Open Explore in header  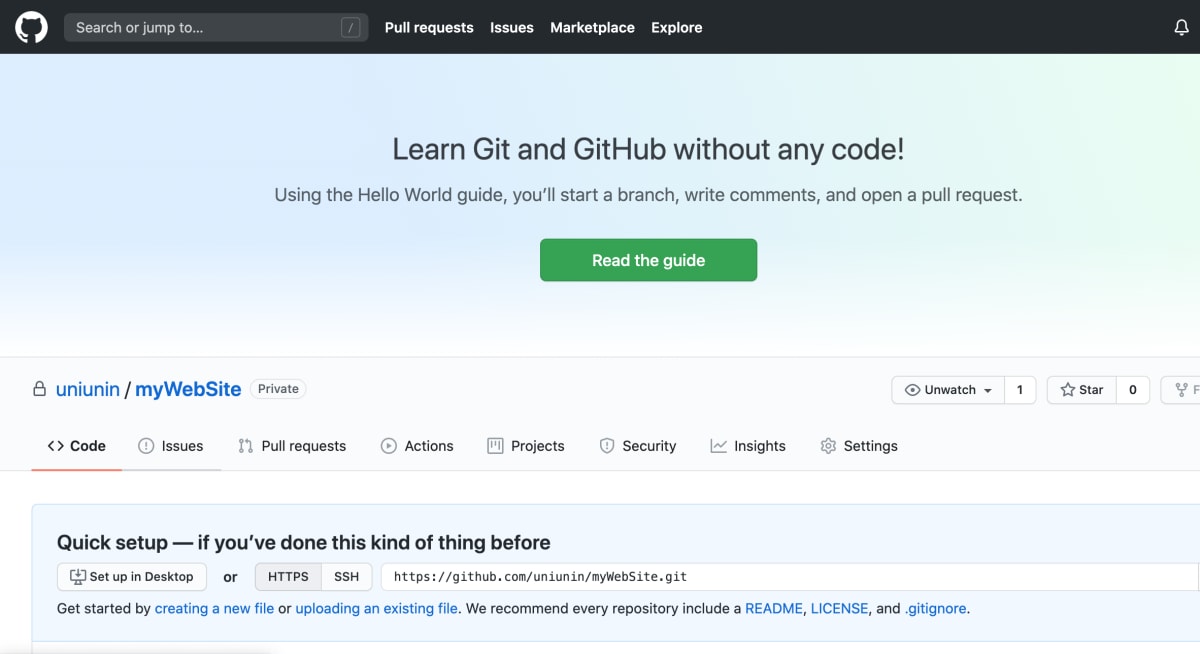coord(677,28)
